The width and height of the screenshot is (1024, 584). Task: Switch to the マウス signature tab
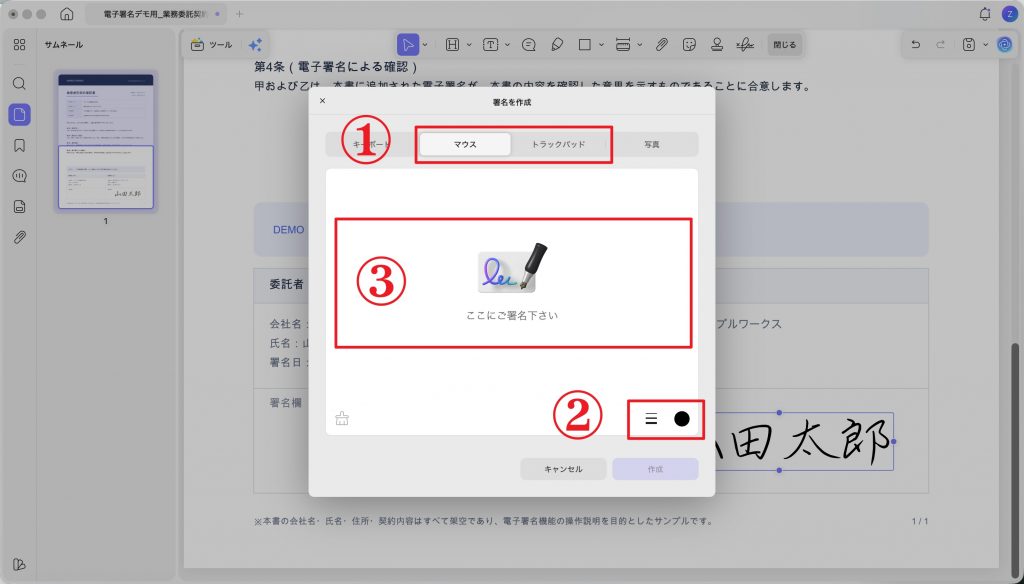[465, 144]
